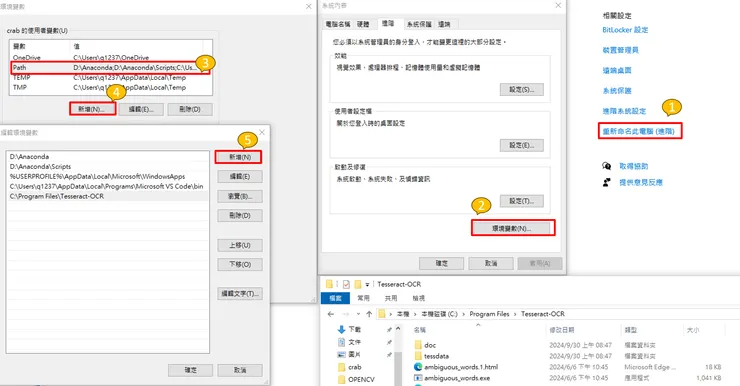The image size is (740, 386).
Task: Click the New Folder icon in Explorer quick access toolbar
Action: click(x=358, y=284)
